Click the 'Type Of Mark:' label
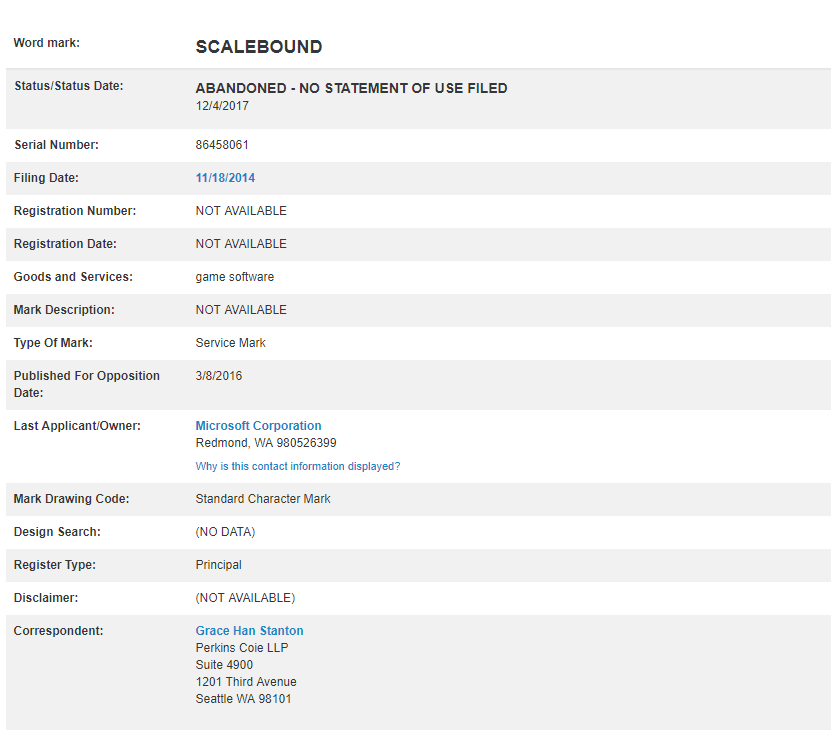 click(x=53, y=343)
